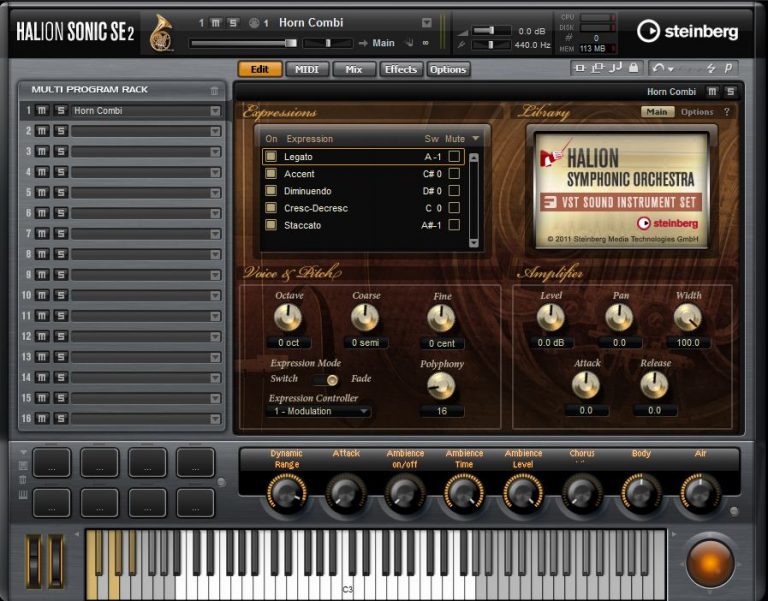Click the double note toolbar icon
768x601 pixels.
615,68
